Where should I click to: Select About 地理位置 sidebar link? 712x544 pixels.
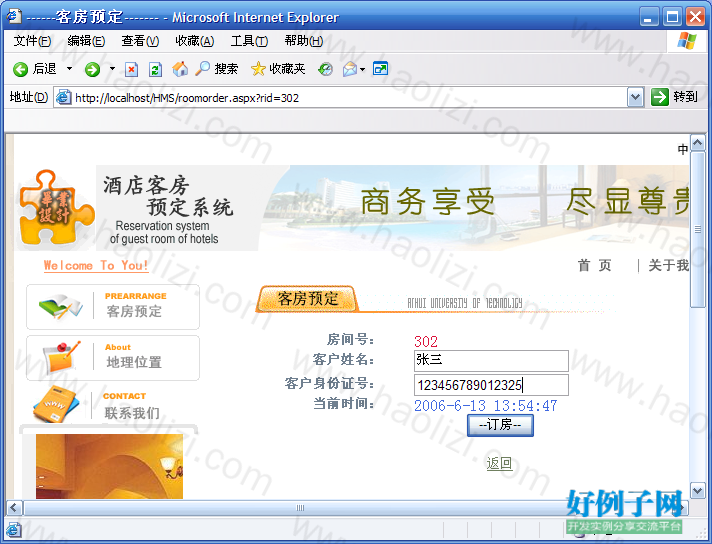tap(113, 358)
